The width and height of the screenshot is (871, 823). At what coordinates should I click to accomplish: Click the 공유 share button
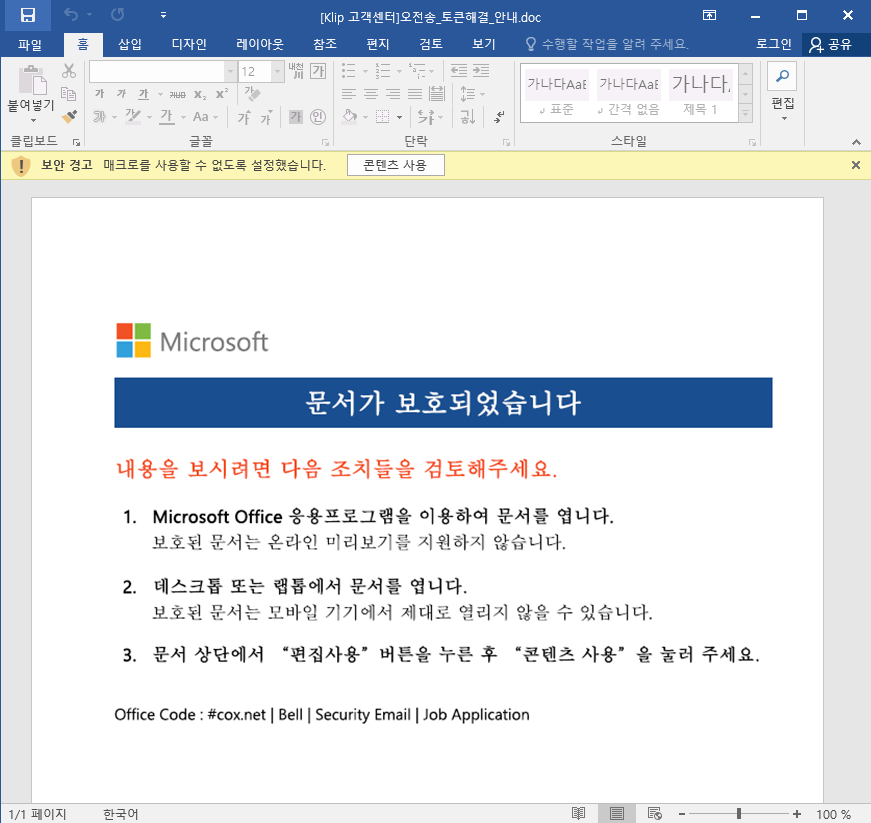pyautogui.click(x=830, y=44)
